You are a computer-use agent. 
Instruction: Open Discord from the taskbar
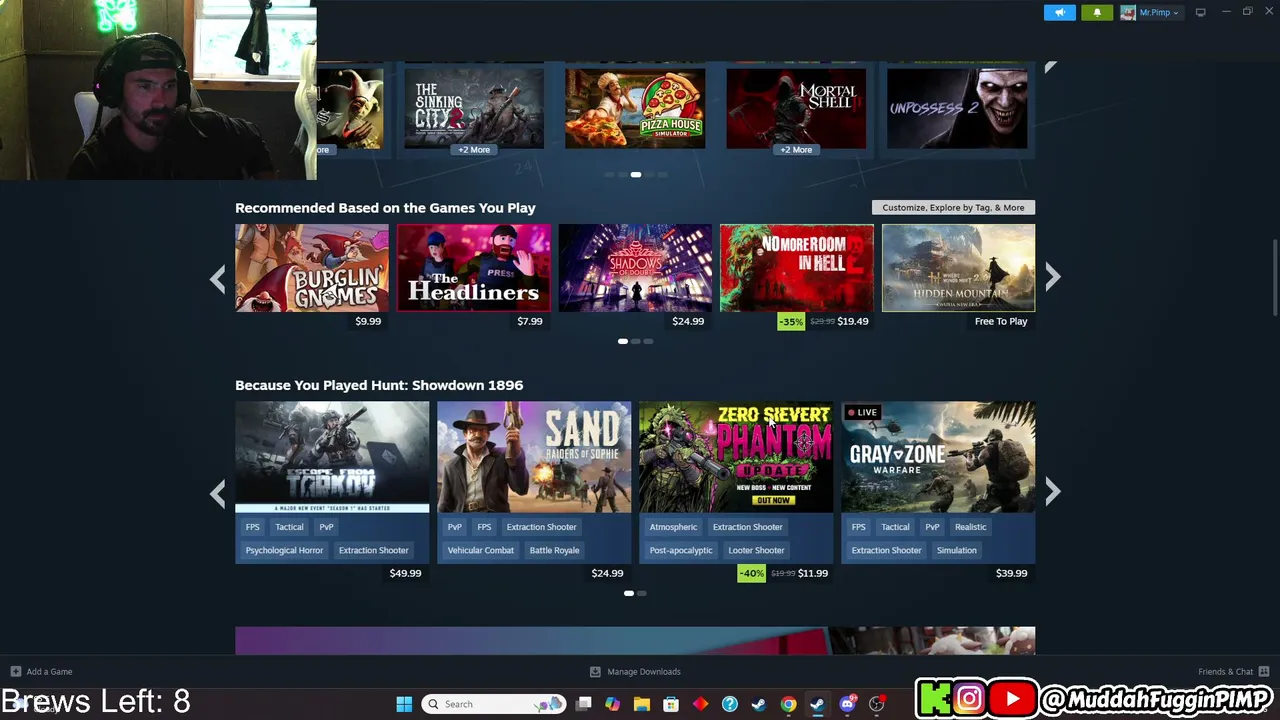[x=848, y=704]
